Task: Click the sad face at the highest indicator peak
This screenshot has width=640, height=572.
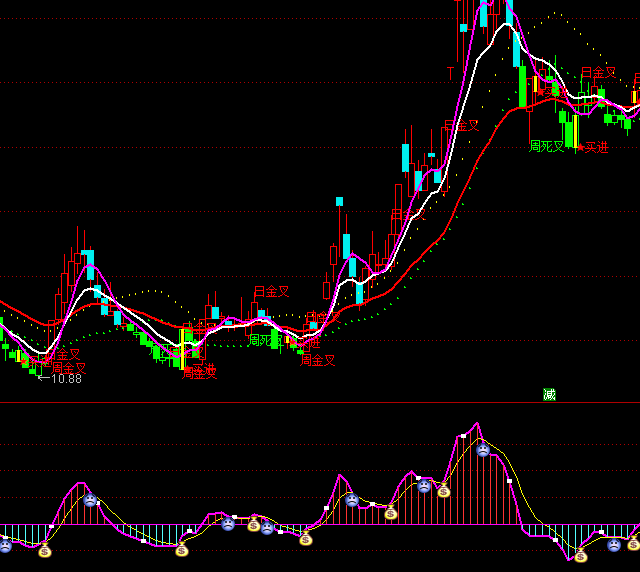Action: pyautogui.click(x=483, y=451)
